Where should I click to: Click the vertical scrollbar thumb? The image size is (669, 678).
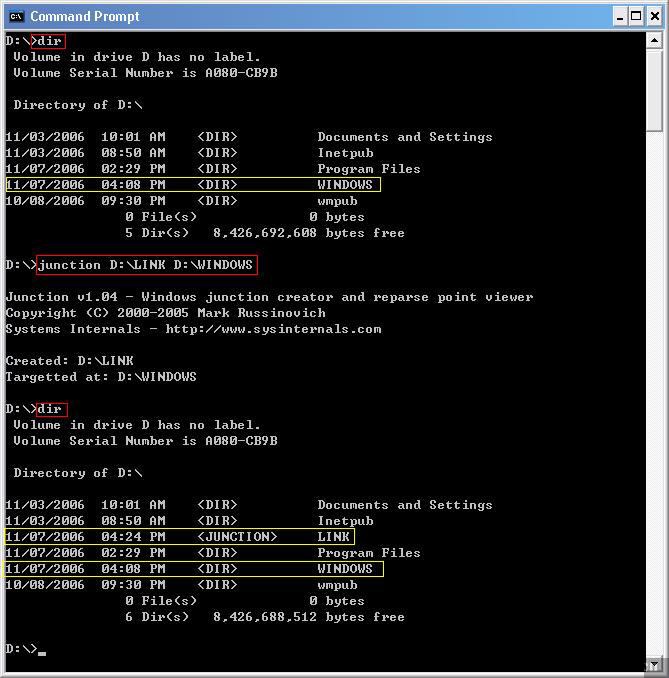pyautogui.click(x=655, y=90)
